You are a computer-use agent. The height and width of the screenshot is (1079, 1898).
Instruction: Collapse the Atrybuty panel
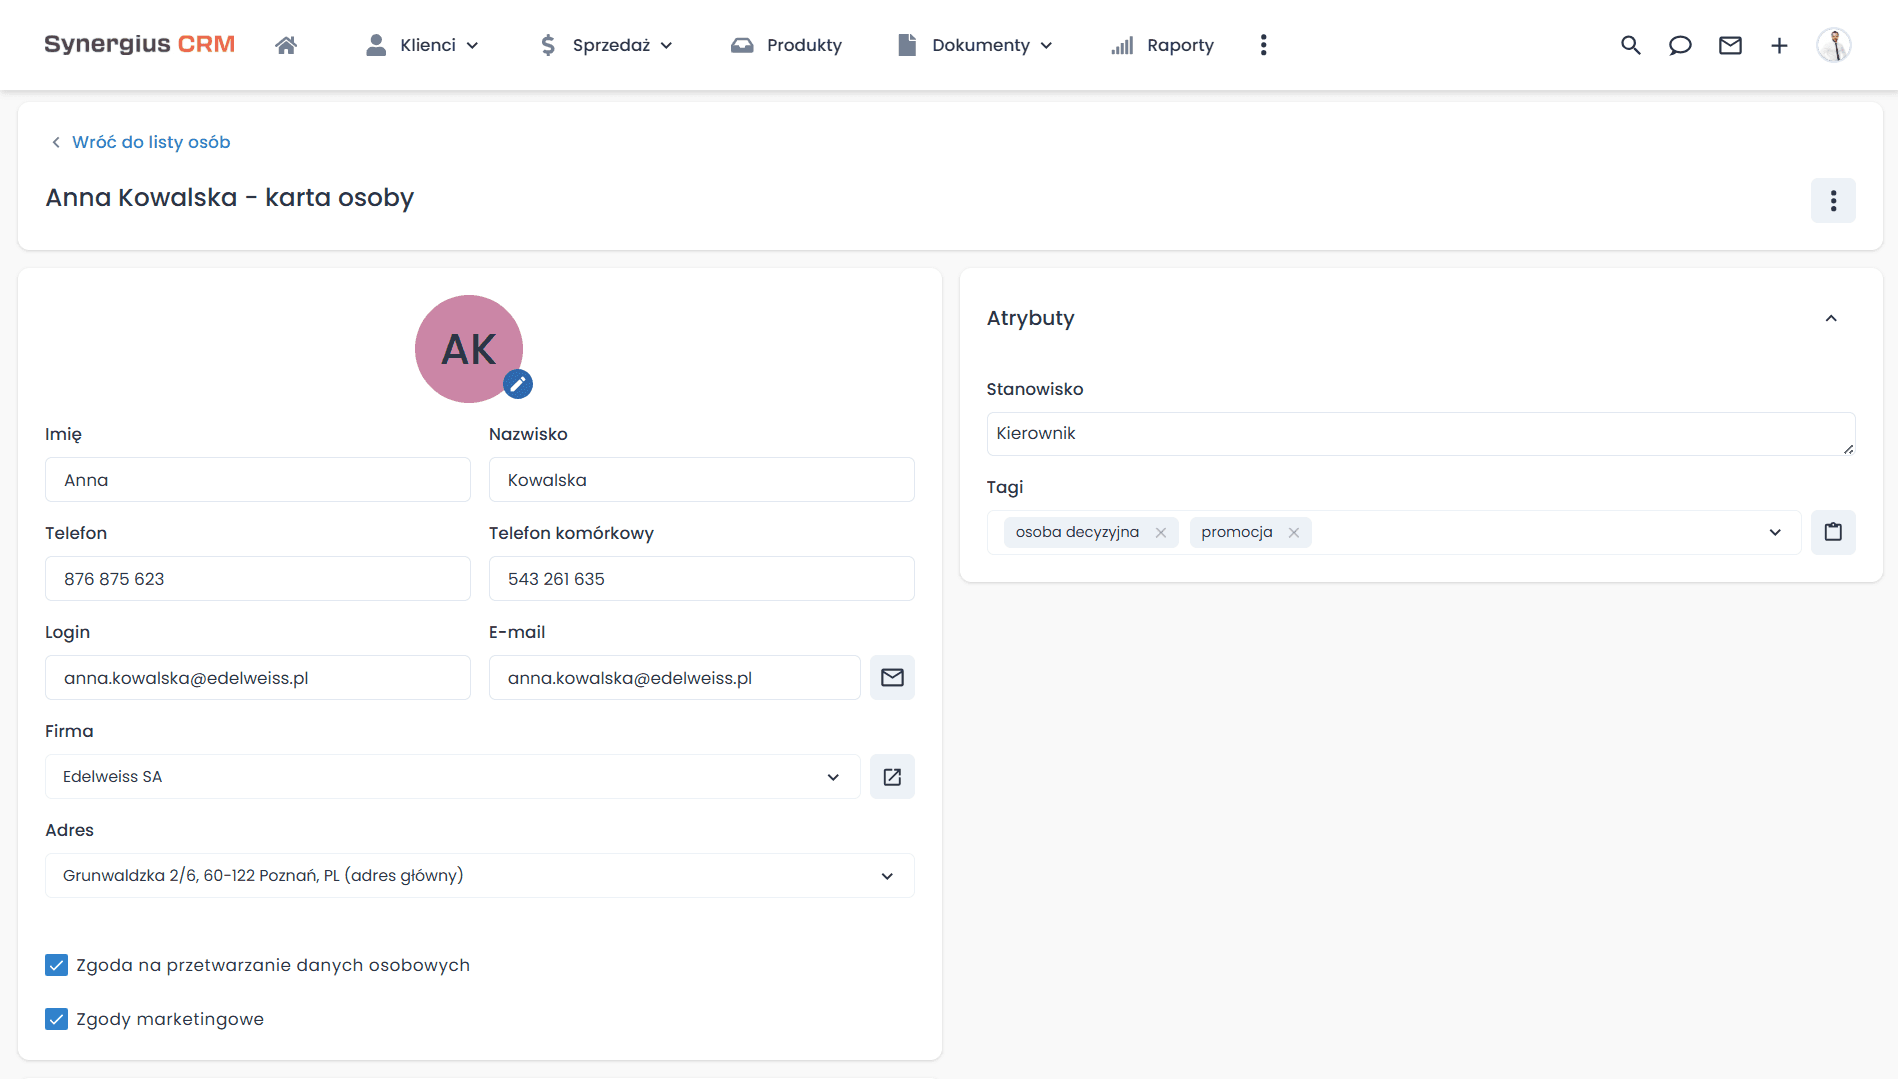pyautogui.click(x=1831, y=318)
